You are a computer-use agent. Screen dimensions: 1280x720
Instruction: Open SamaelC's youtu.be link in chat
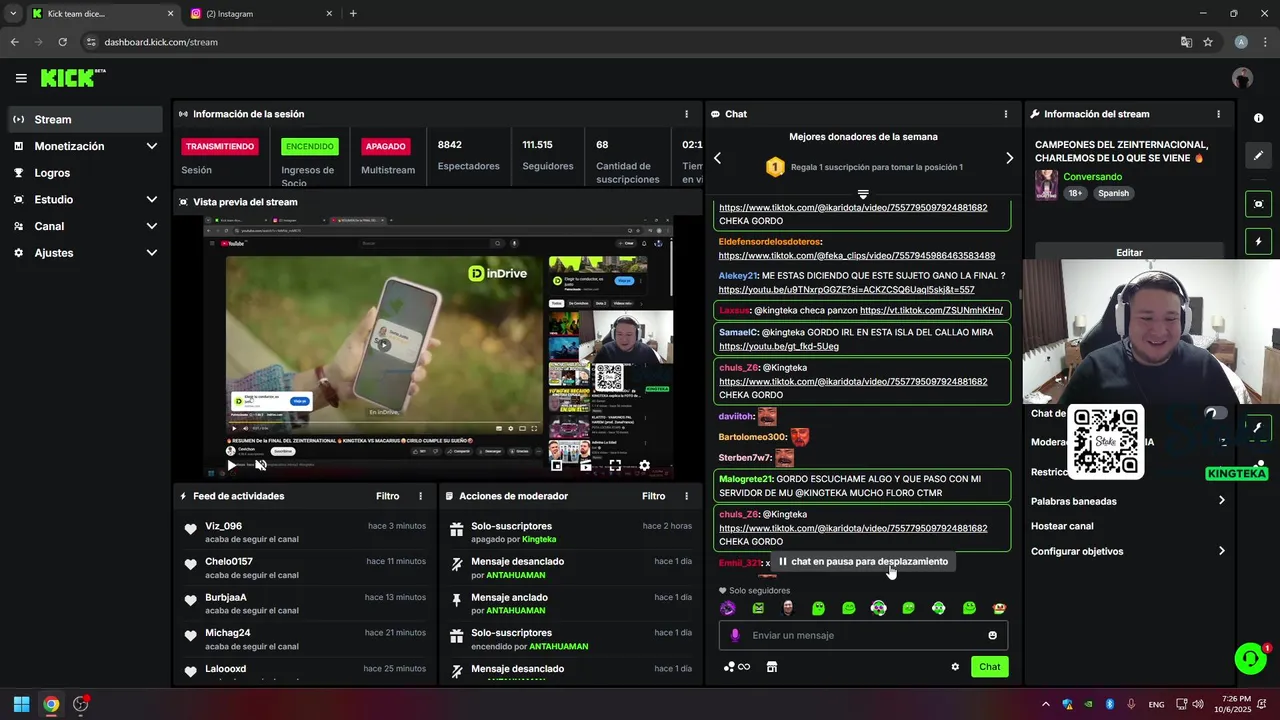[x=779, y=347]
